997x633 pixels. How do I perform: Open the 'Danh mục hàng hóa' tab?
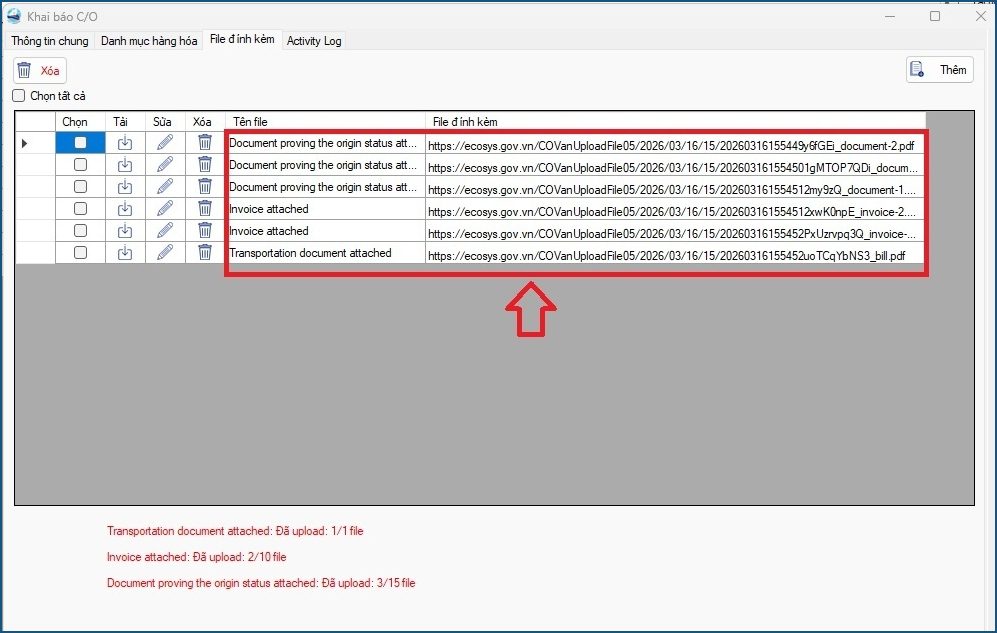(x=149, y=41)
